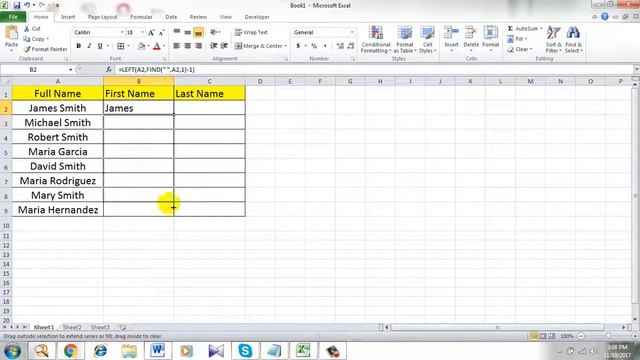Open the Calibri font name dropdown
Screen dimensions: 640x360
tap(122, 32)
